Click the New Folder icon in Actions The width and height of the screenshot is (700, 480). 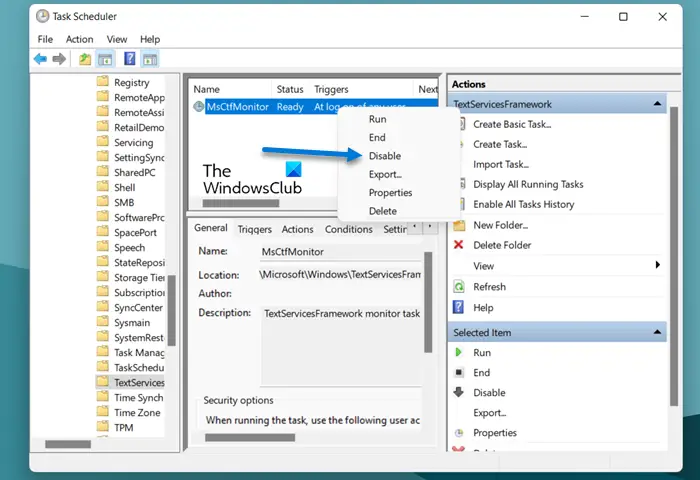tap(459, 225)
